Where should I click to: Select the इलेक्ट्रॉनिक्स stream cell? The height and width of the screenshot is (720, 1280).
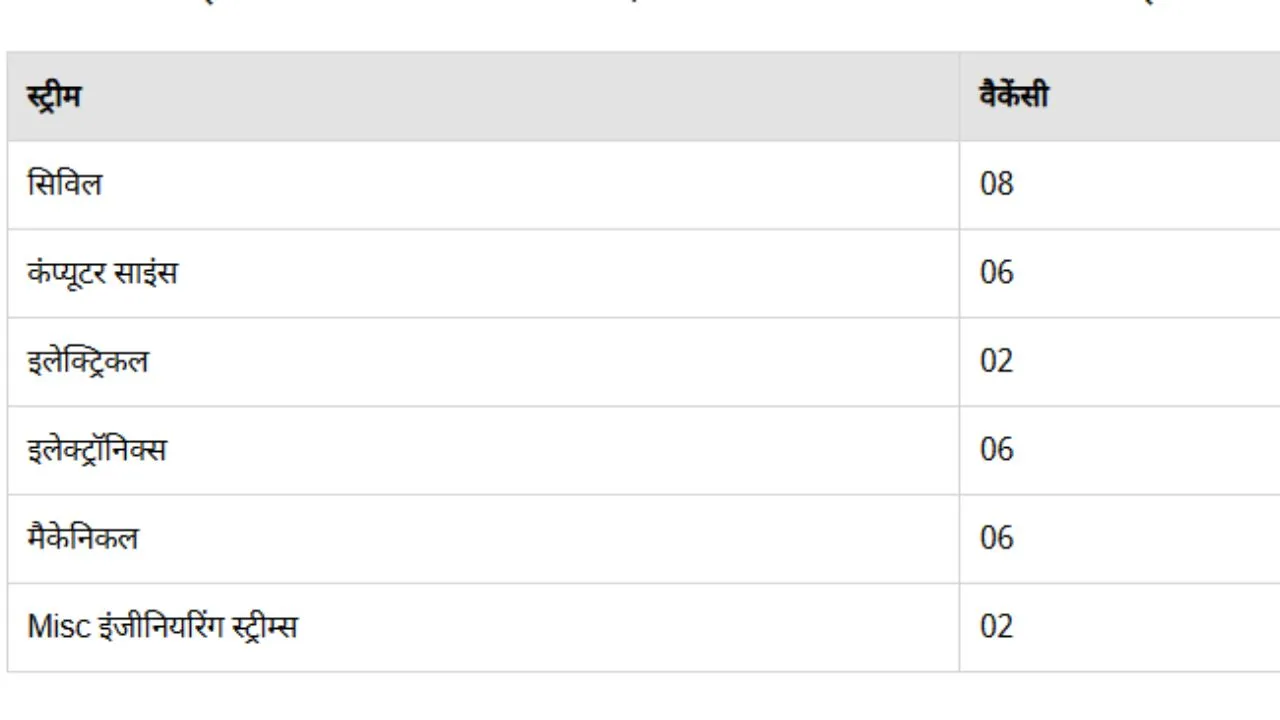(483, 450)
